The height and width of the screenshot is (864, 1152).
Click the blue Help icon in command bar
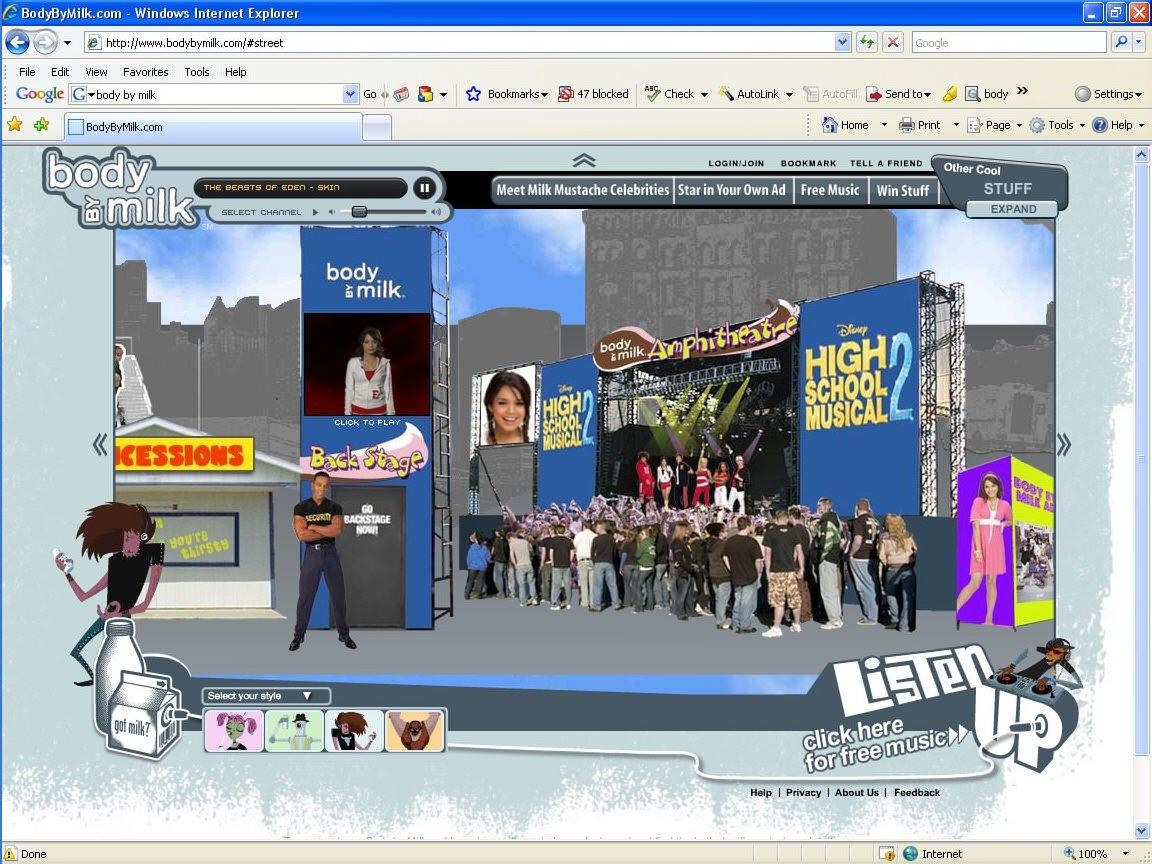(x=1100, y=125)
